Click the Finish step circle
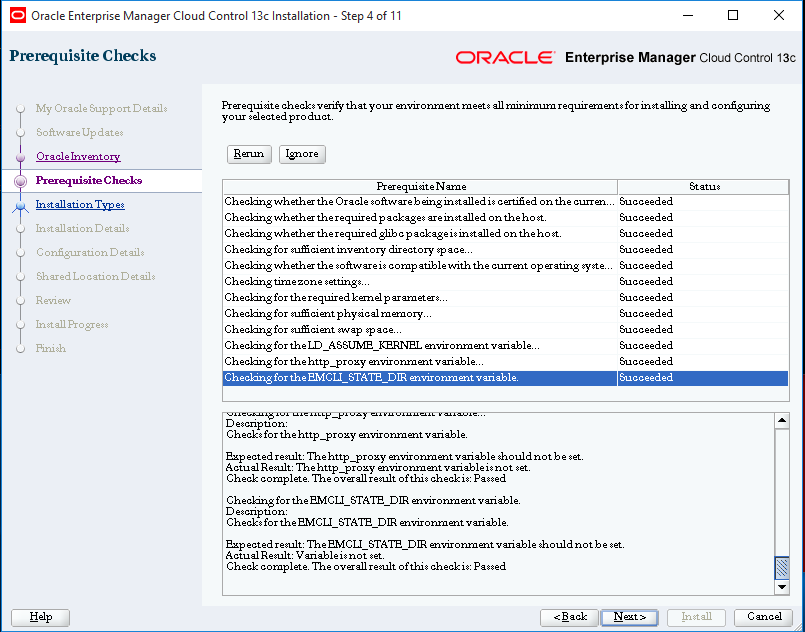The width and height of the screenshot is (805, 632). pyautogui.click(x=22, y=348)
